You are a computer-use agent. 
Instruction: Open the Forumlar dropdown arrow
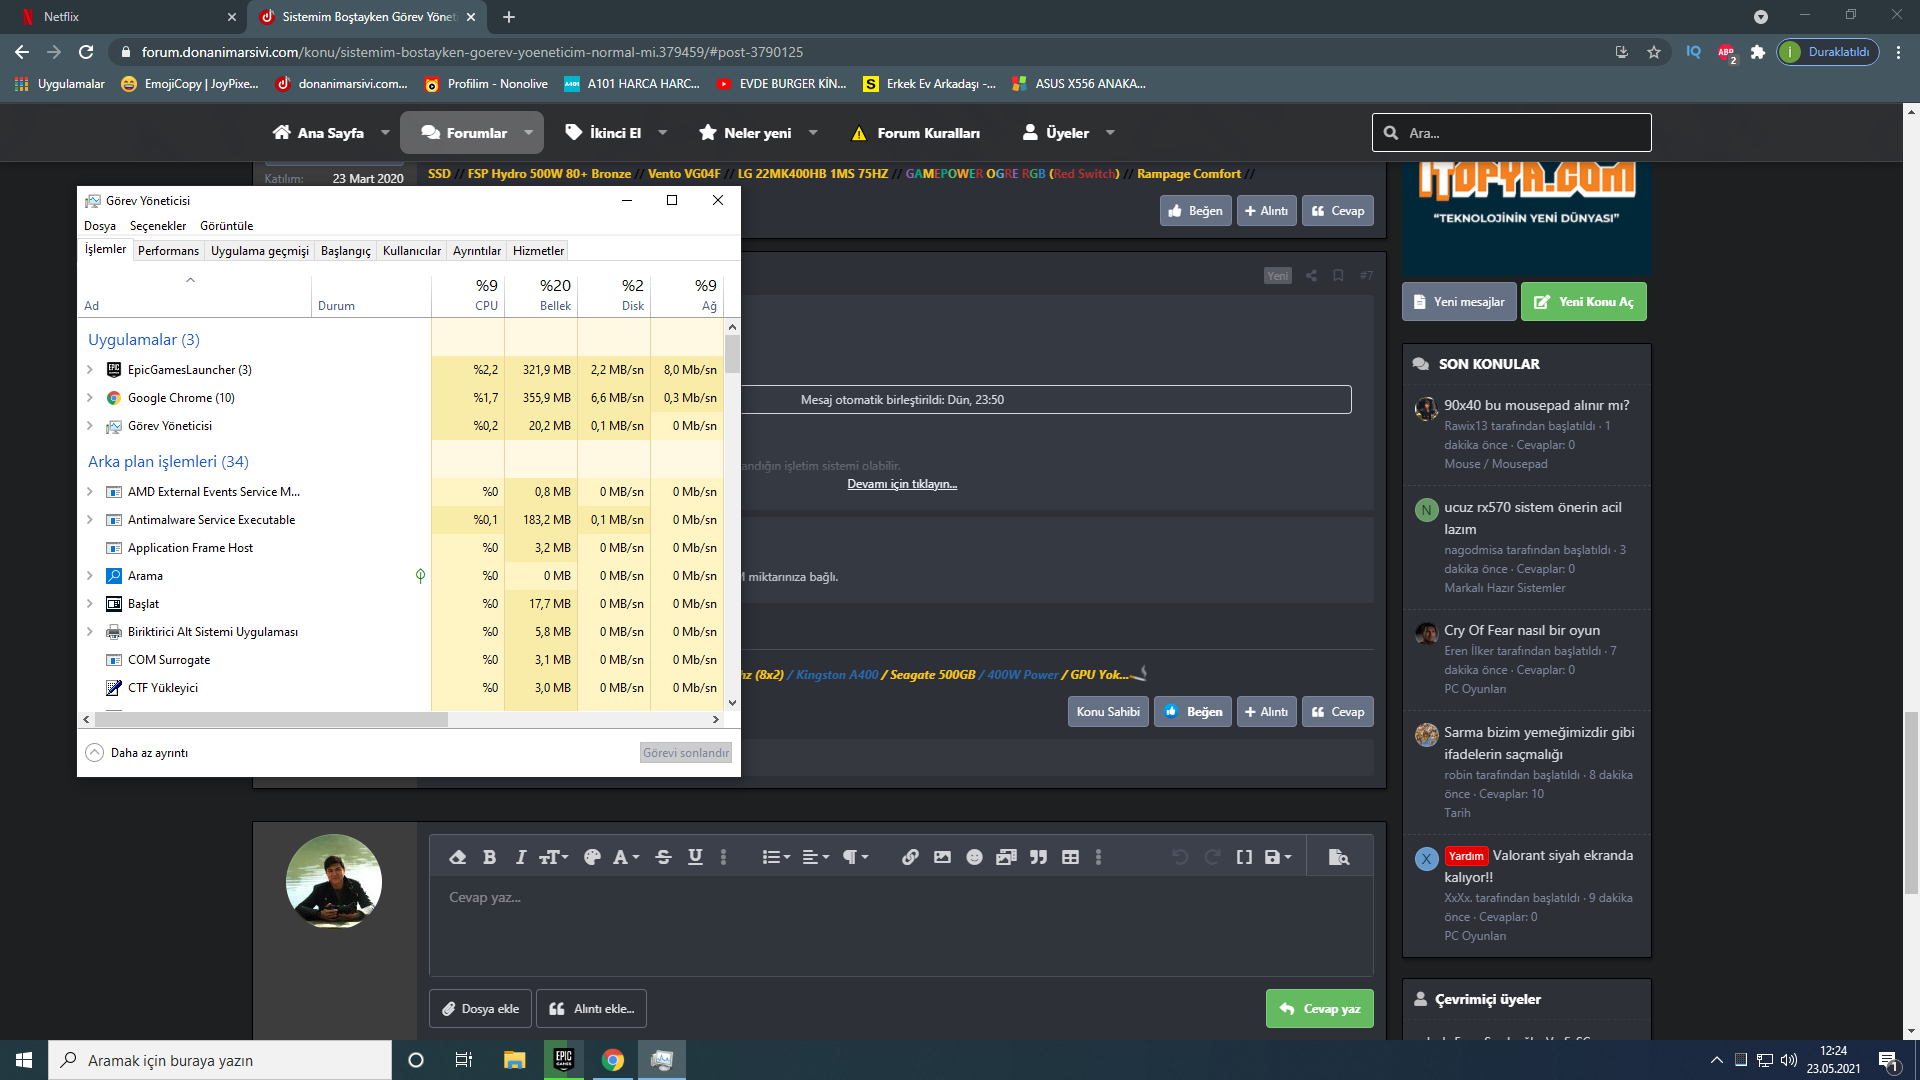tap(529, 133)
